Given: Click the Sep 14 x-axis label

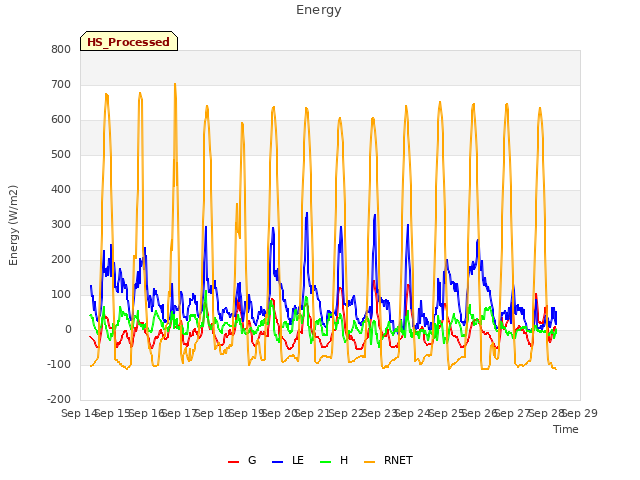Looking at the screenshot, I should click(79, 413).
